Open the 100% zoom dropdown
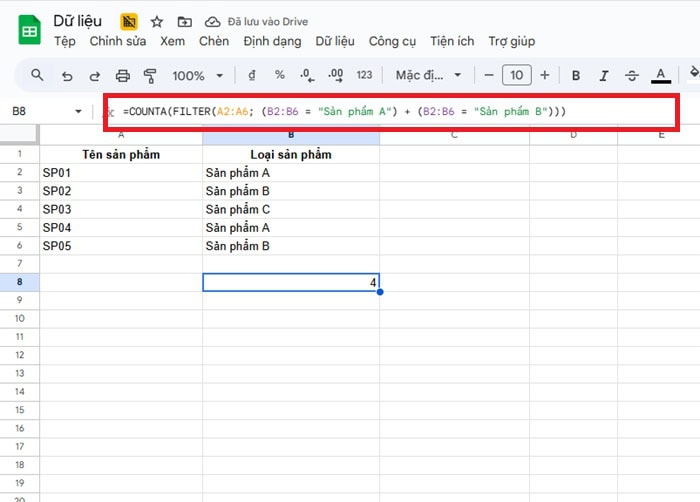 point(197,75)
